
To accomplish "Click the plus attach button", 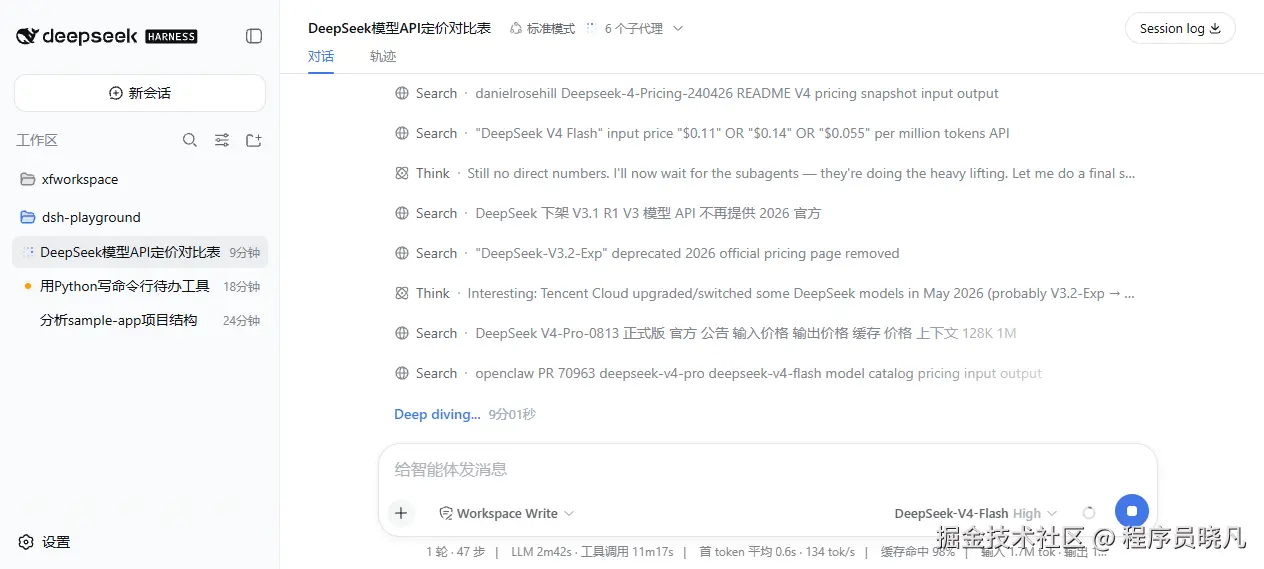I will click(401, 513).
